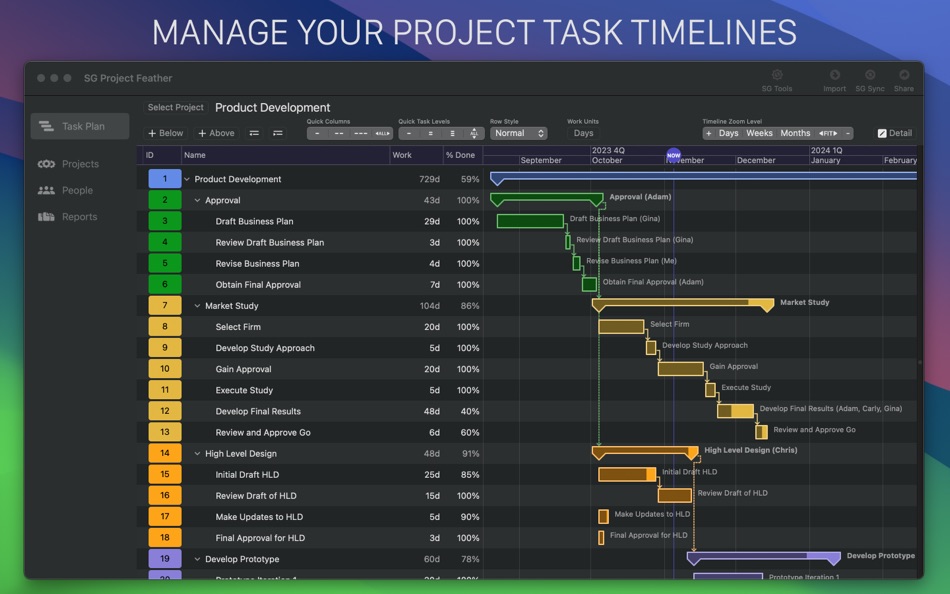Switch timeline zoom to Months
This screenshot has width=950, height=594.
click(x=795, y=133)
